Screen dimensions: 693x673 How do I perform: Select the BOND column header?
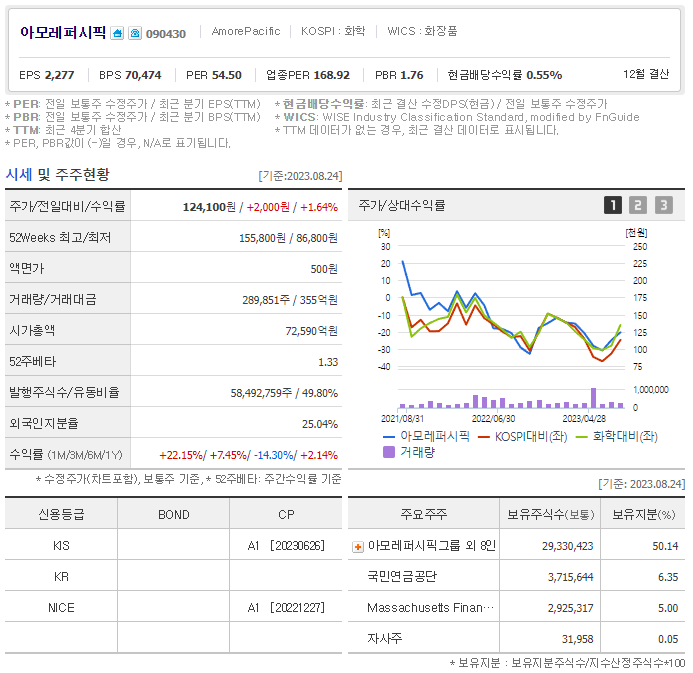click(174, 515)
